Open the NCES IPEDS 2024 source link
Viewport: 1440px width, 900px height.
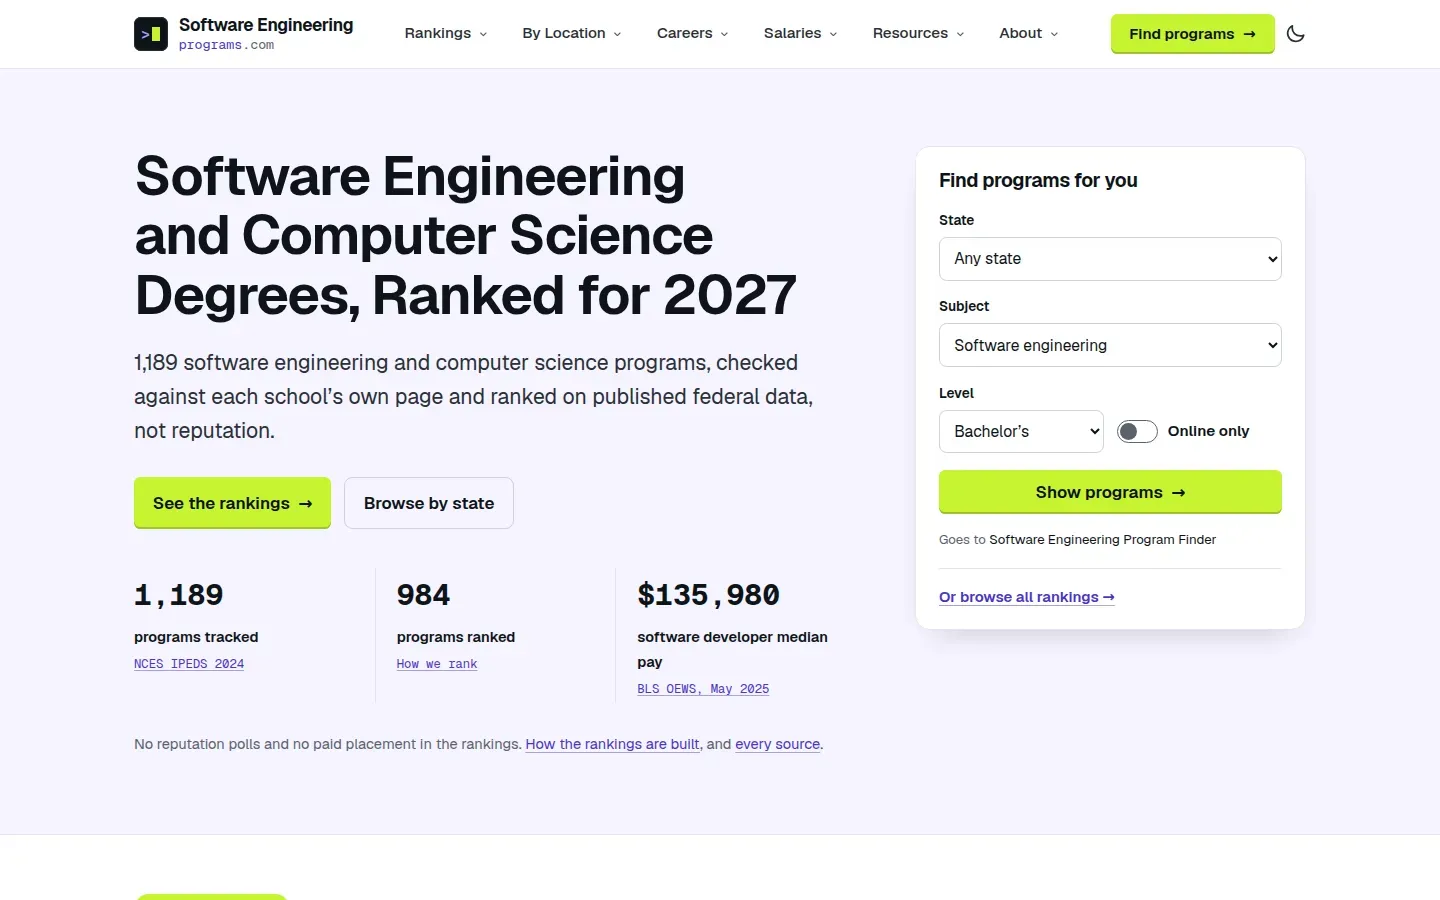pyautogui.click(x=189, y=664)
